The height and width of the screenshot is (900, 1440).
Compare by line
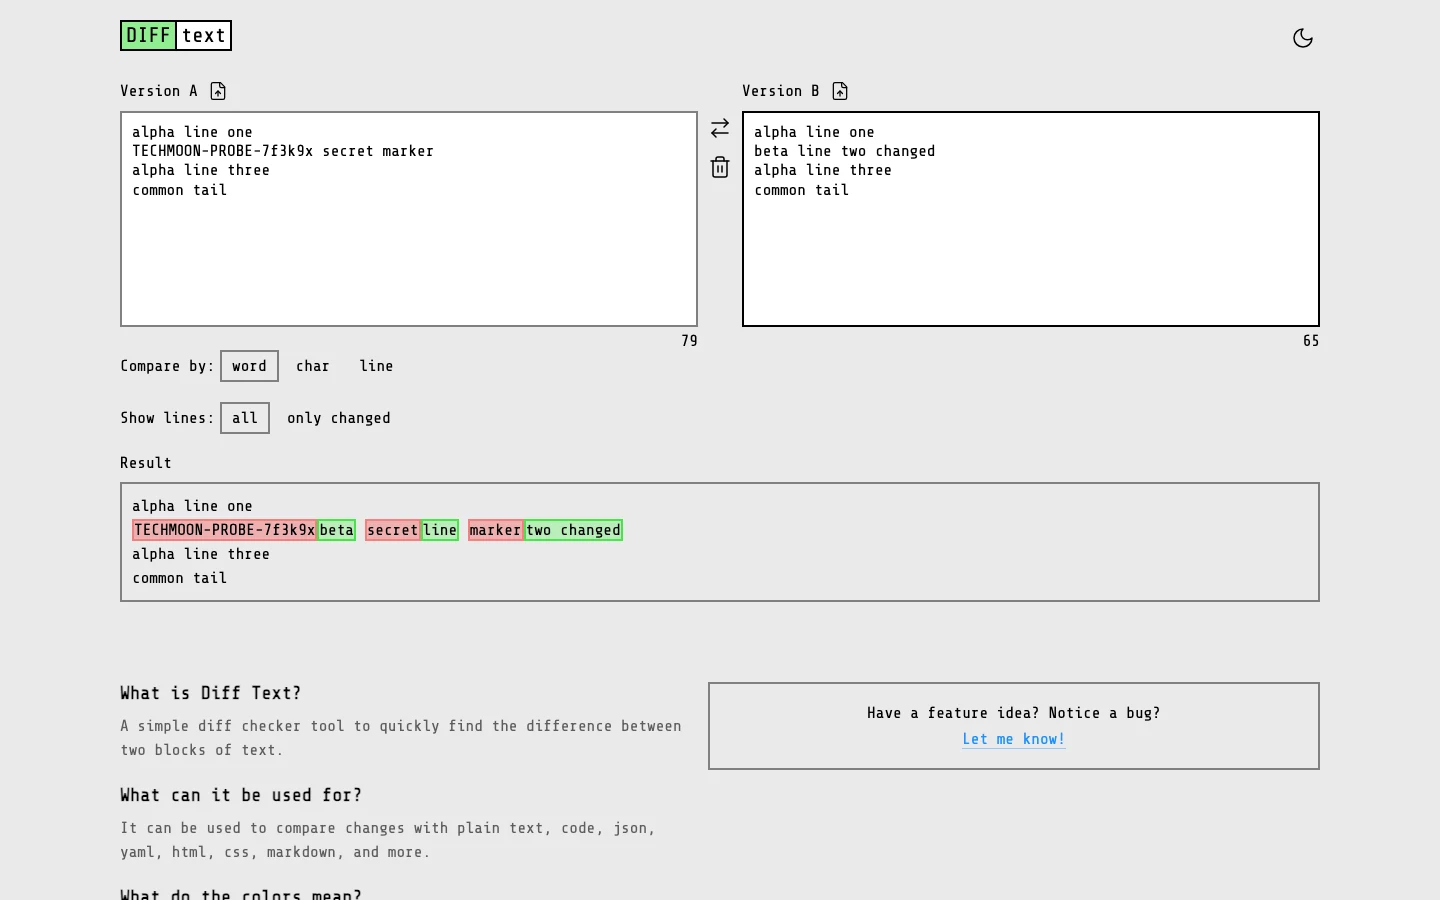click(x=376, y=366)
